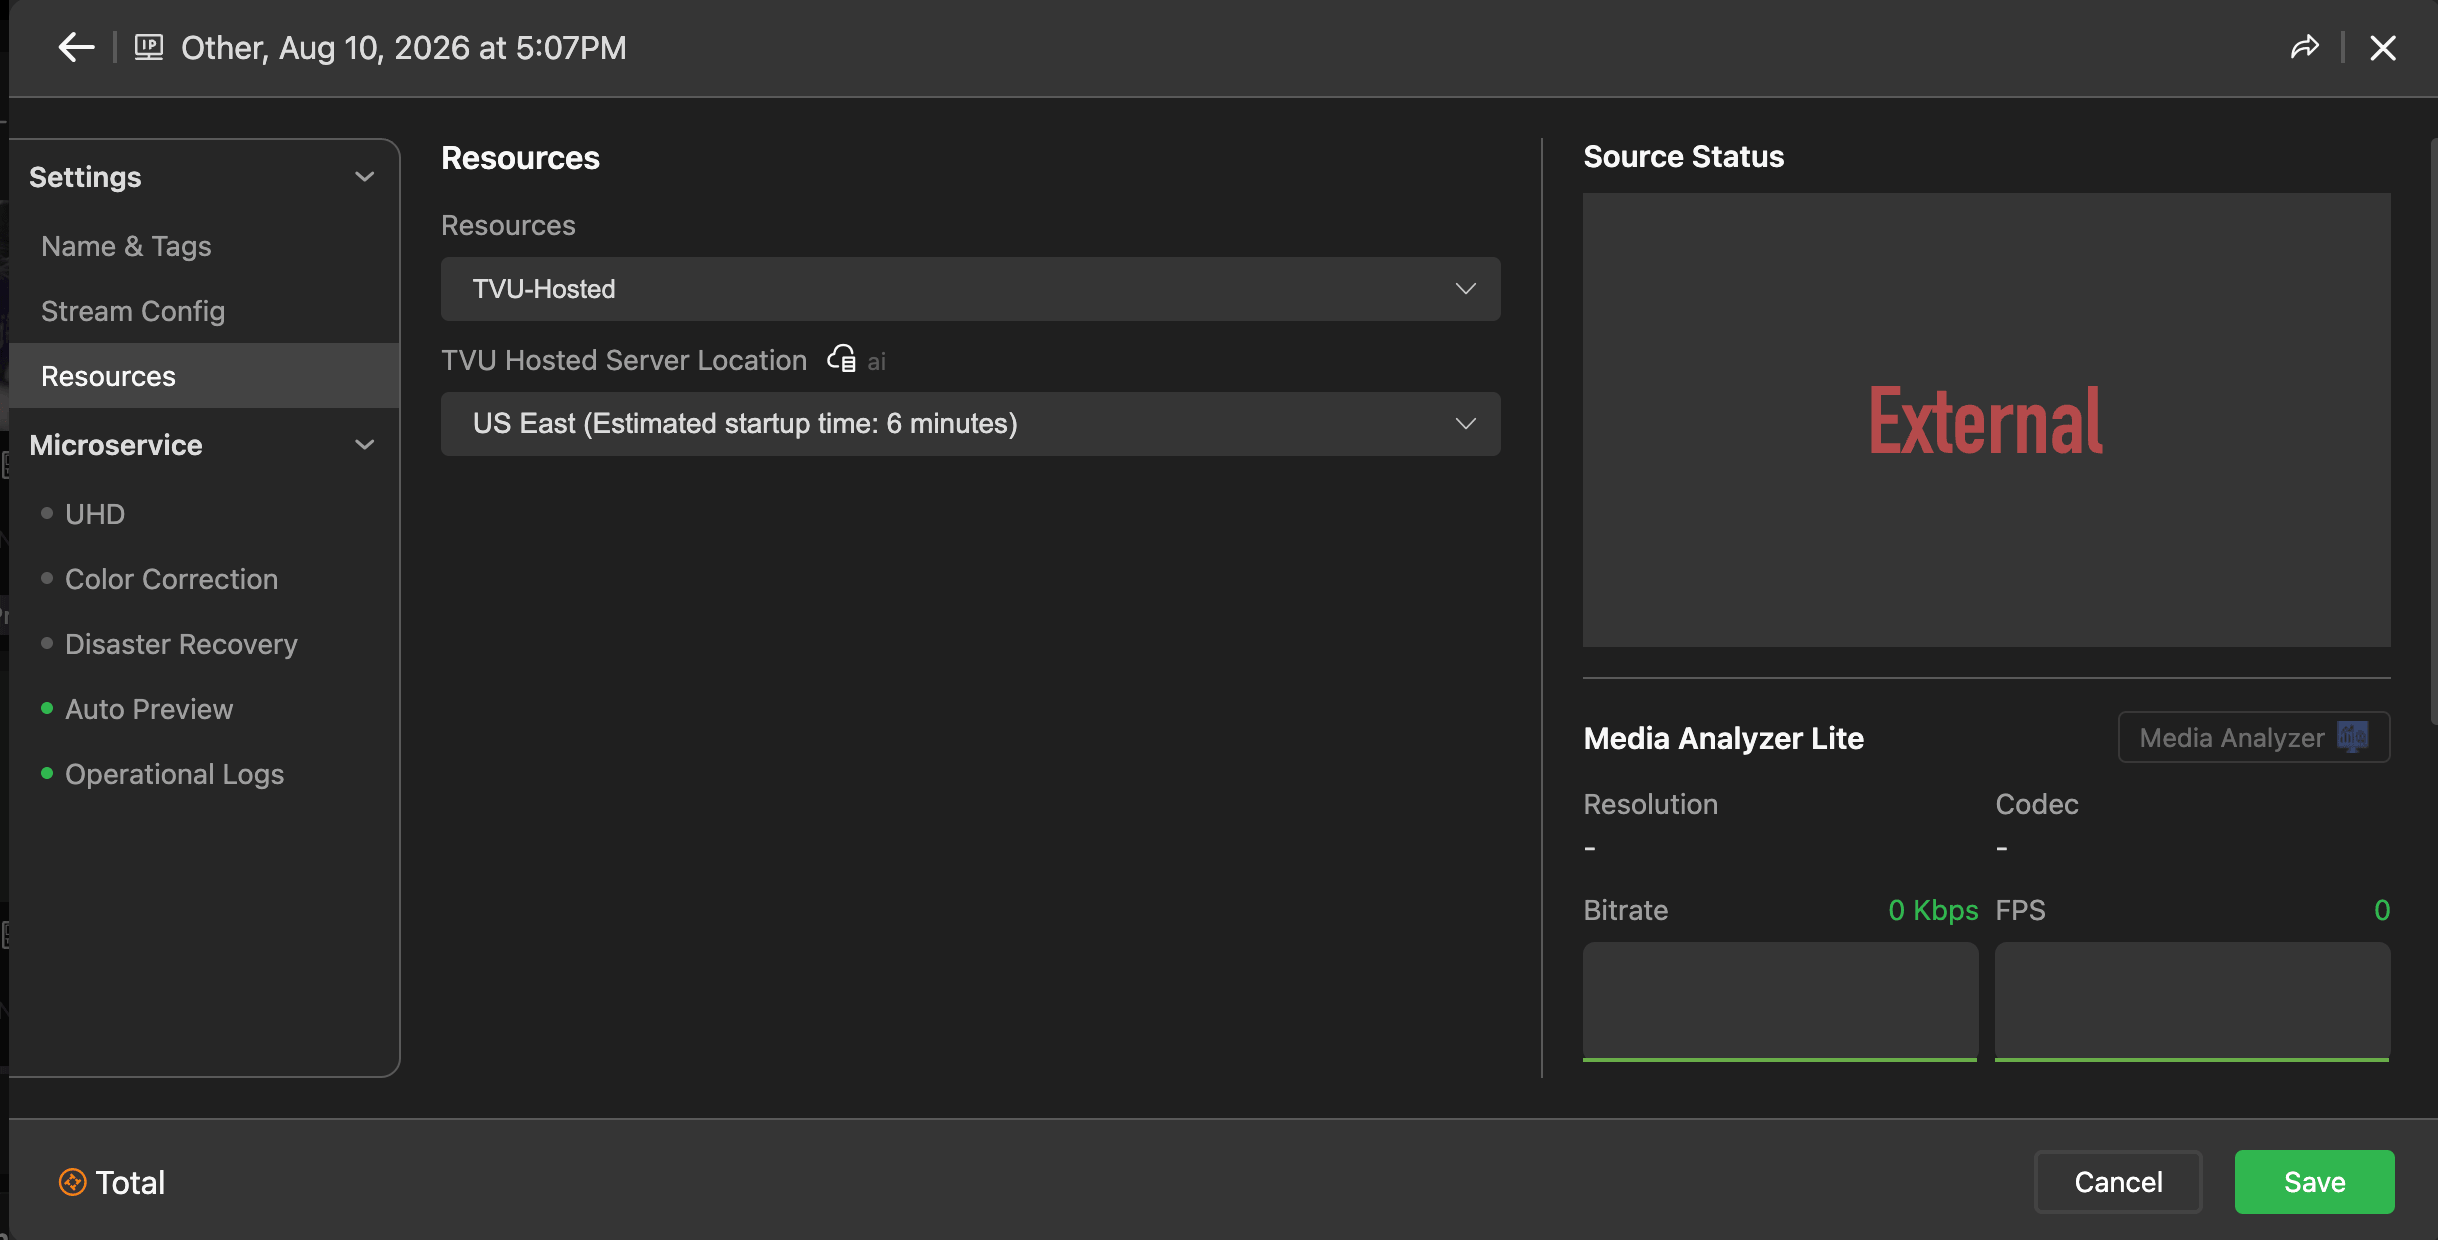Click the 'Media Analyzer Lite' heading

click(1723, 738)
